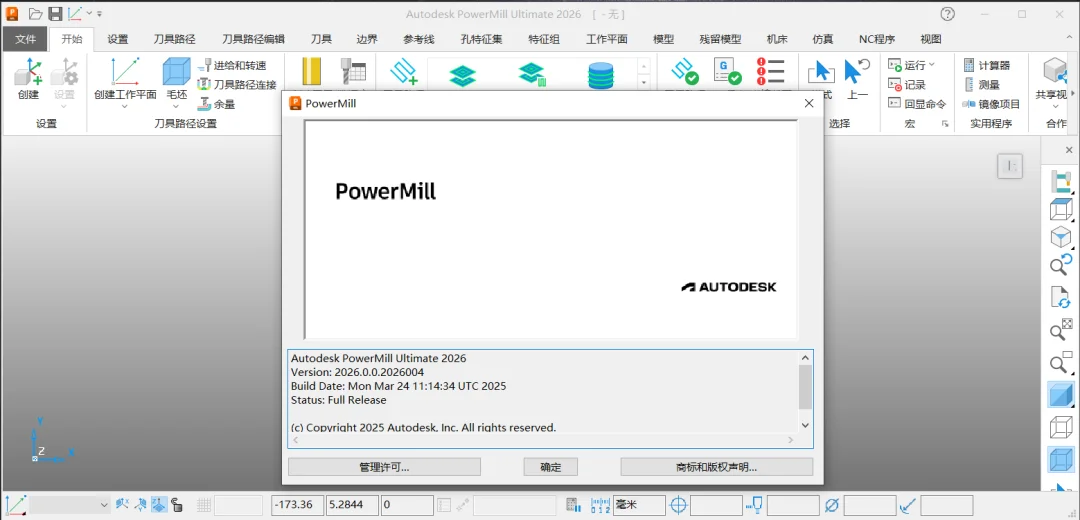Open 刀具路径连接 toolpath connections
Image resolution: width=1080 pixels, height=520 pixels.
pyautogui.click(x=236, y=85)
